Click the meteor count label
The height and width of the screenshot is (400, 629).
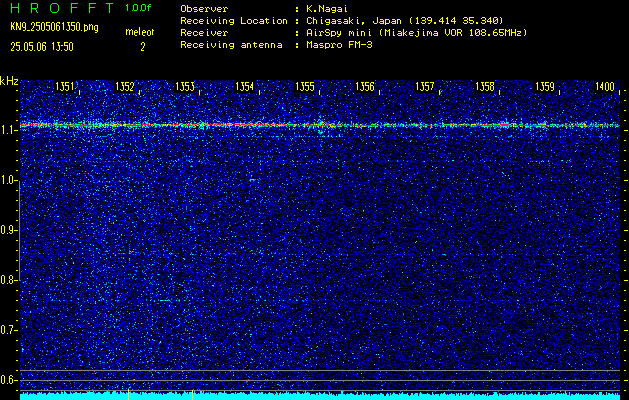[140, 32]
